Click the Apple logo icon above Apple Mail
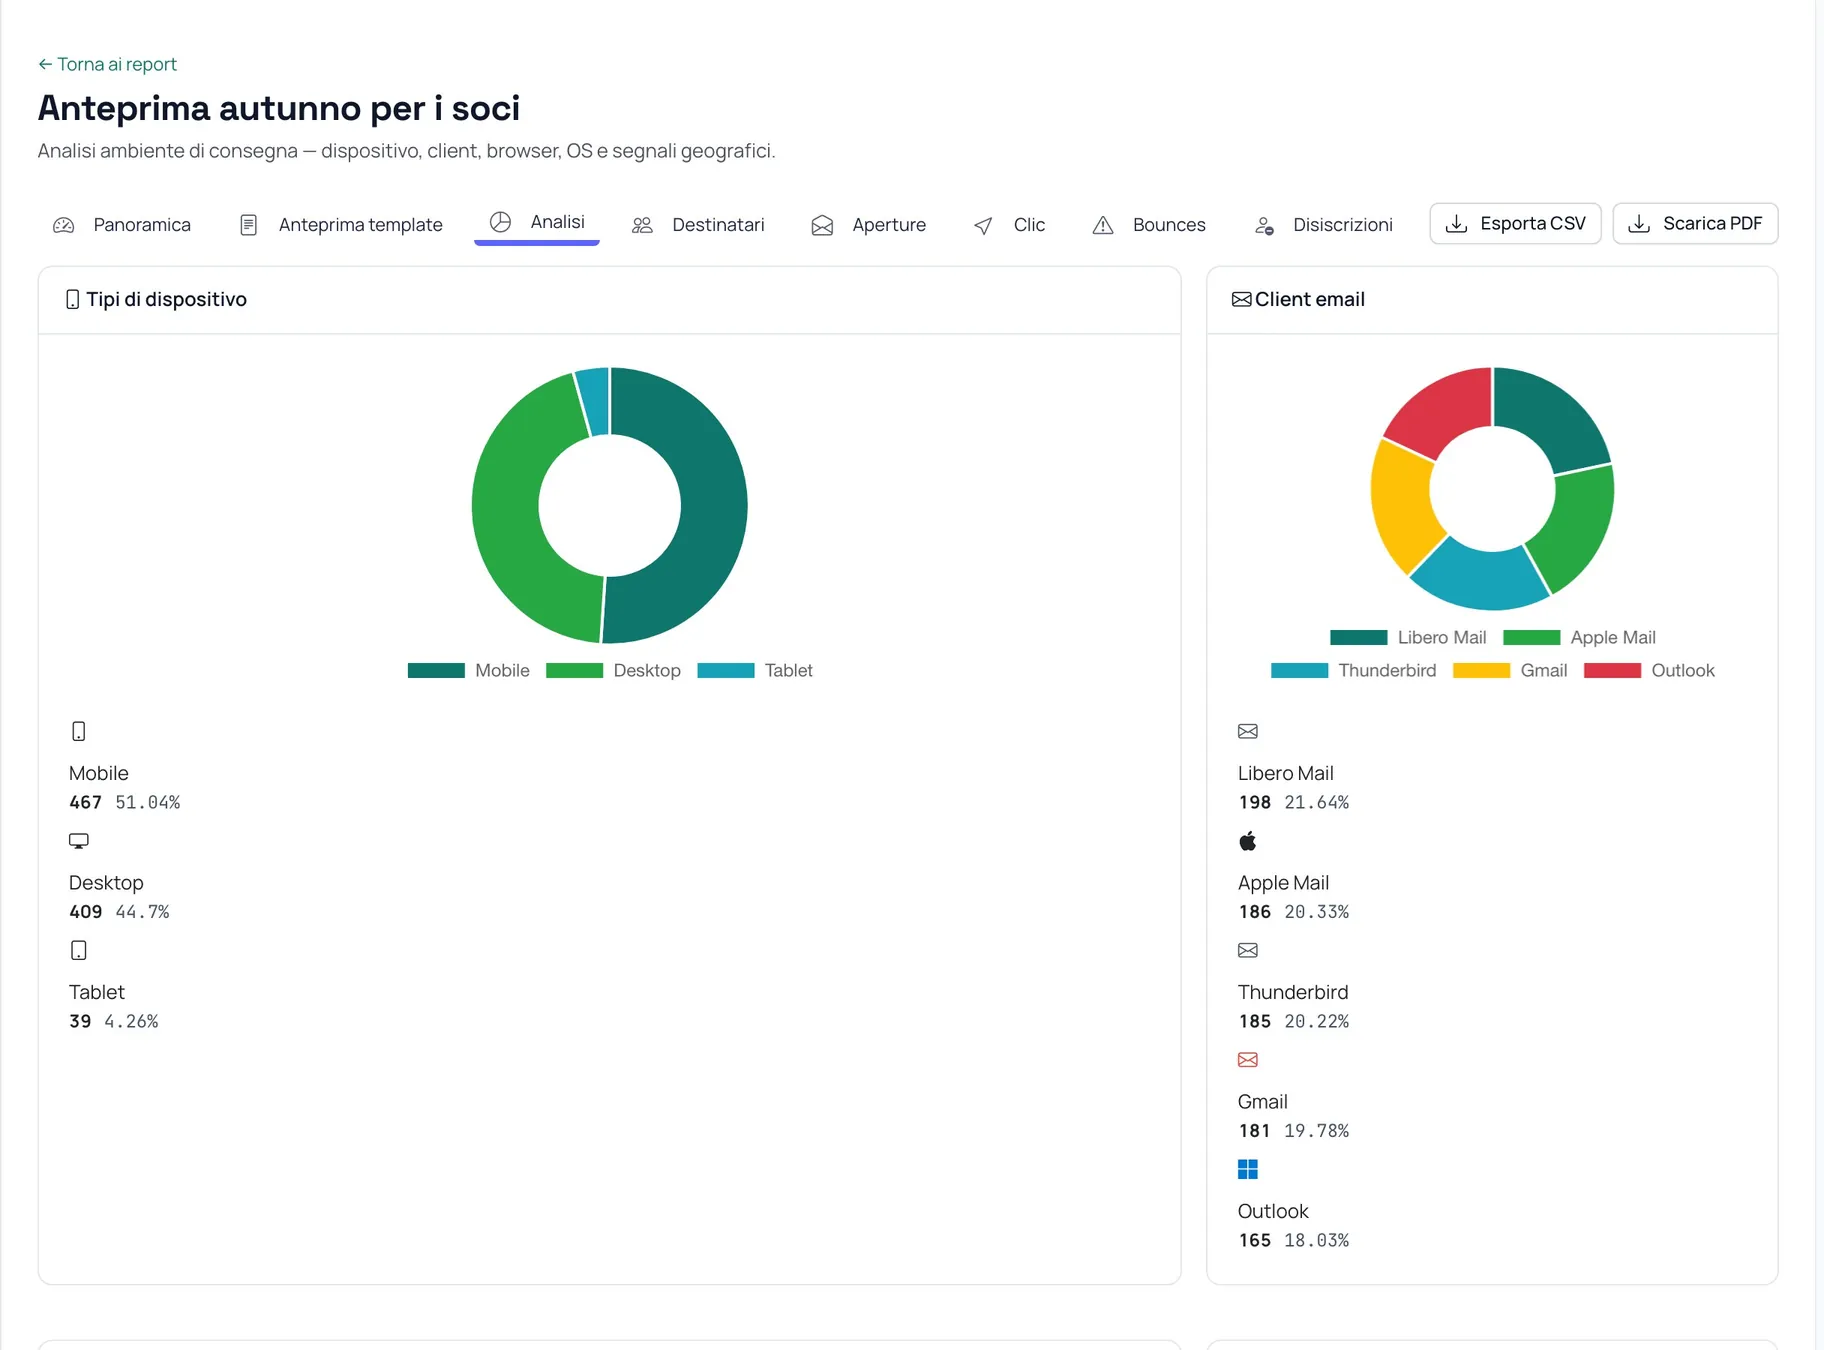Image resolution: width=1824 pixels, height=1350 pixels. pos(1247,841)
